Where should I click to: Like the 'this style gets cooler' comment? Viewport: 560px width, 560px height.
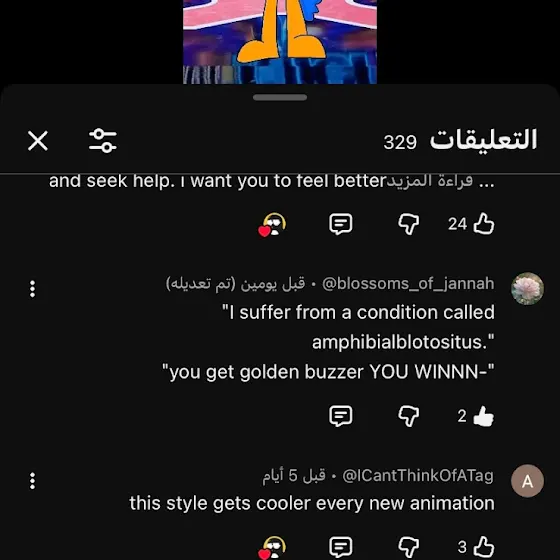[x=484, y=547]
